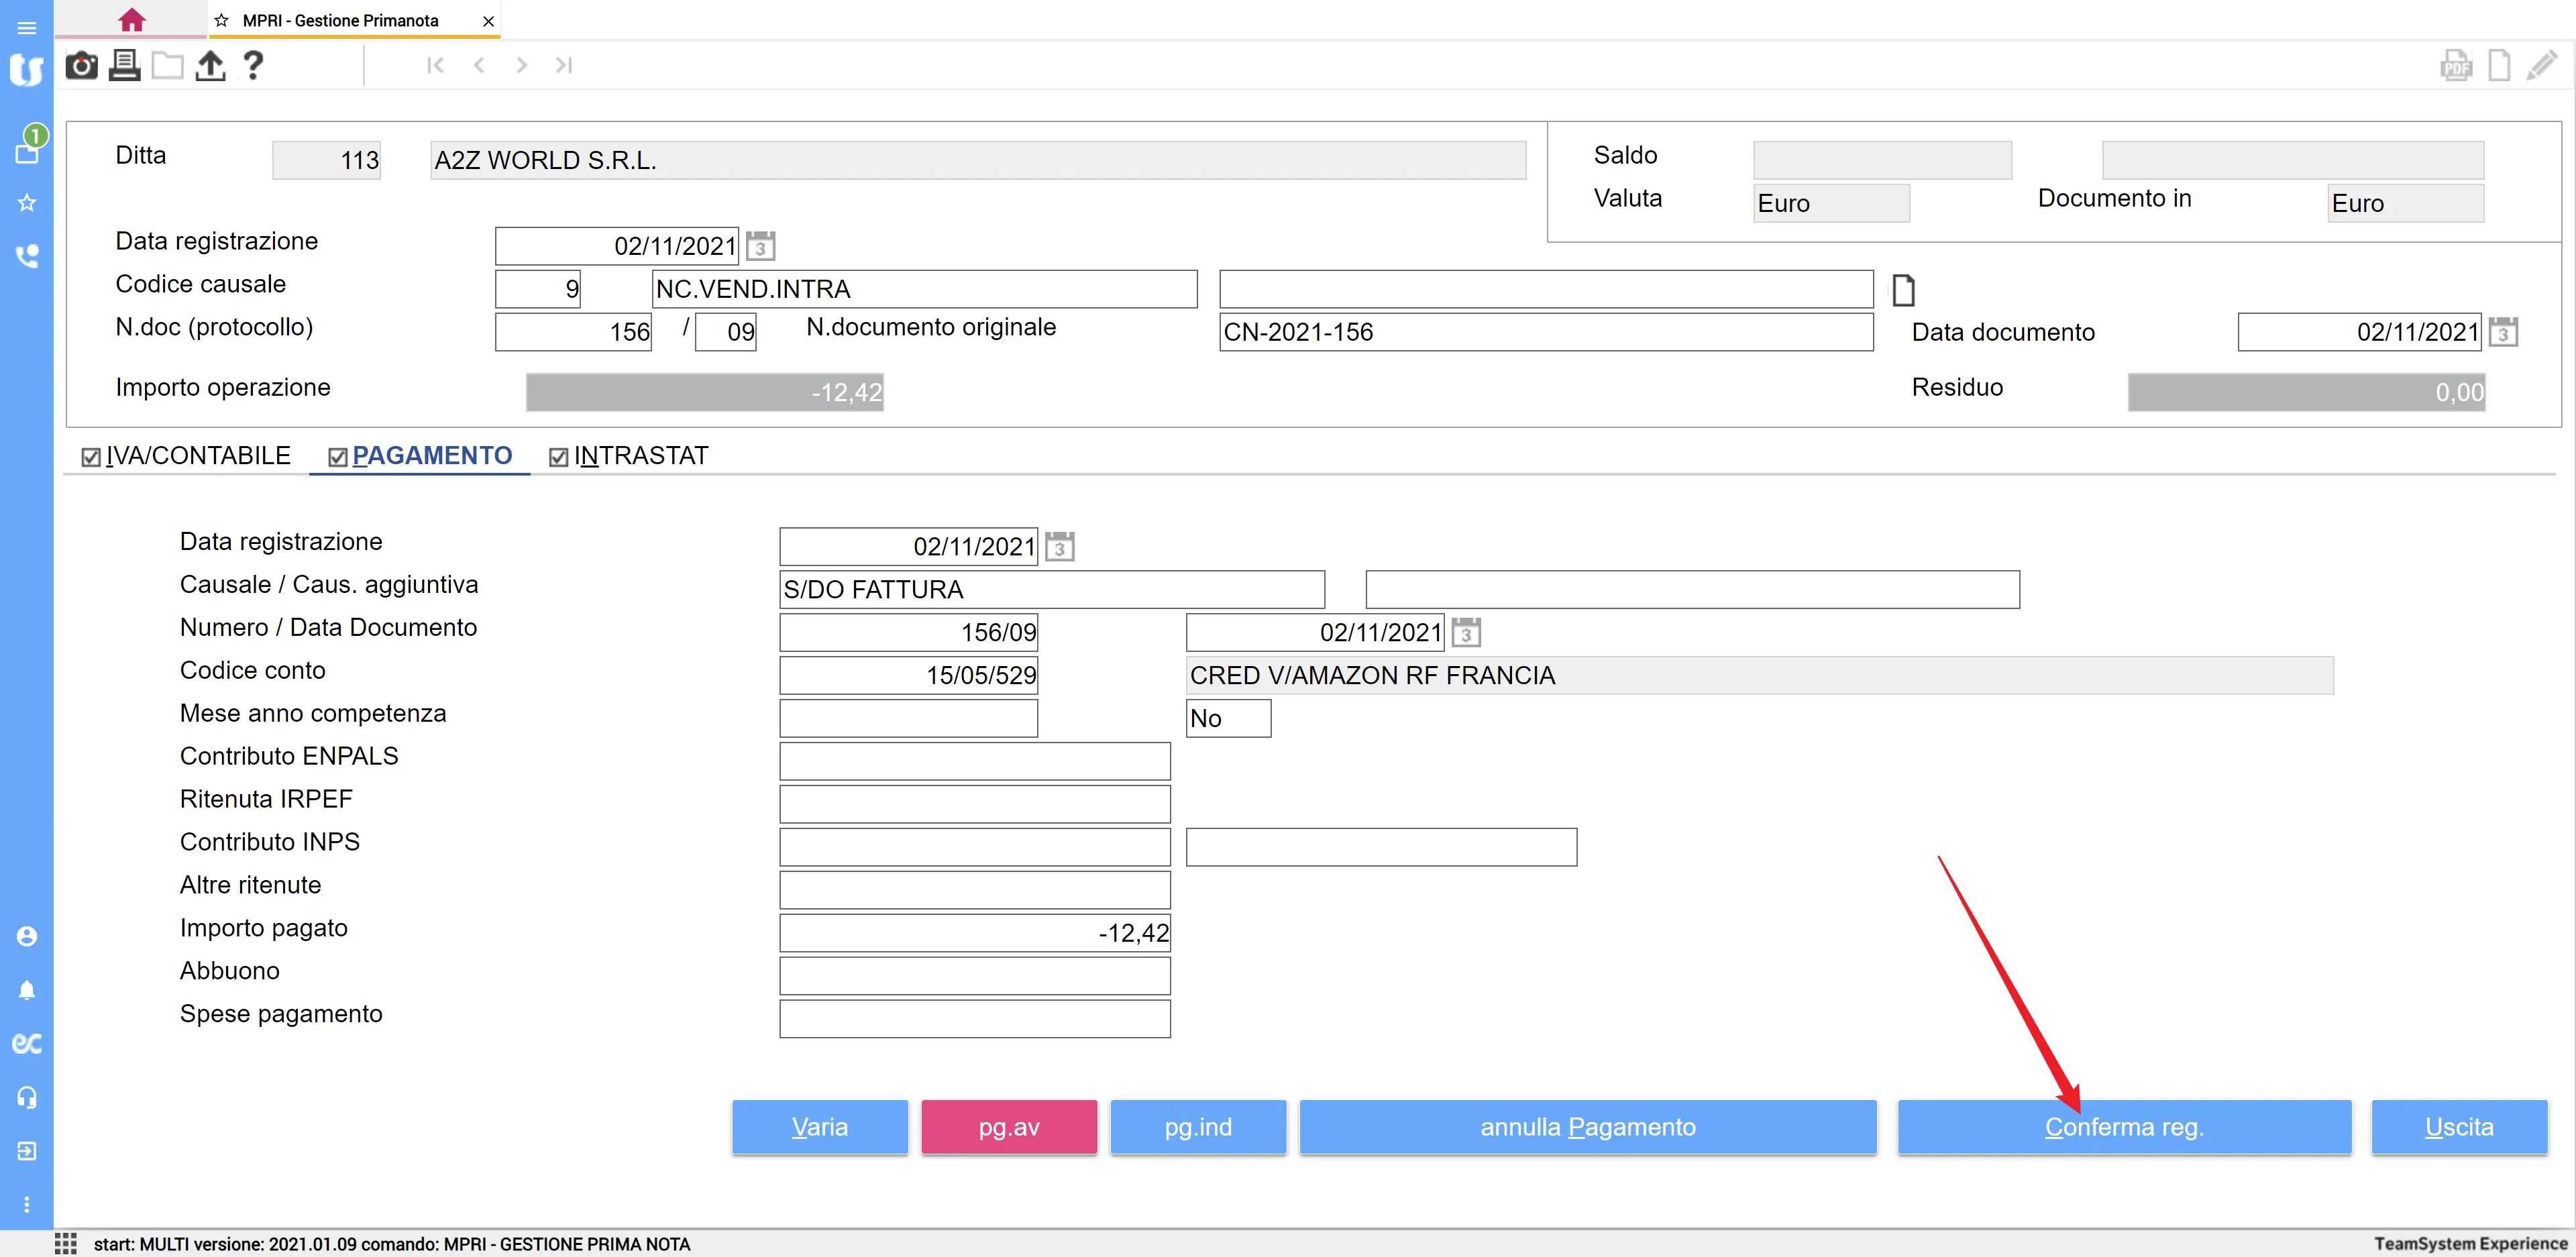Click the Conferma reg. button
The height and width of the screenshot is (1257, 2576).
(x=2124, y=1127)
